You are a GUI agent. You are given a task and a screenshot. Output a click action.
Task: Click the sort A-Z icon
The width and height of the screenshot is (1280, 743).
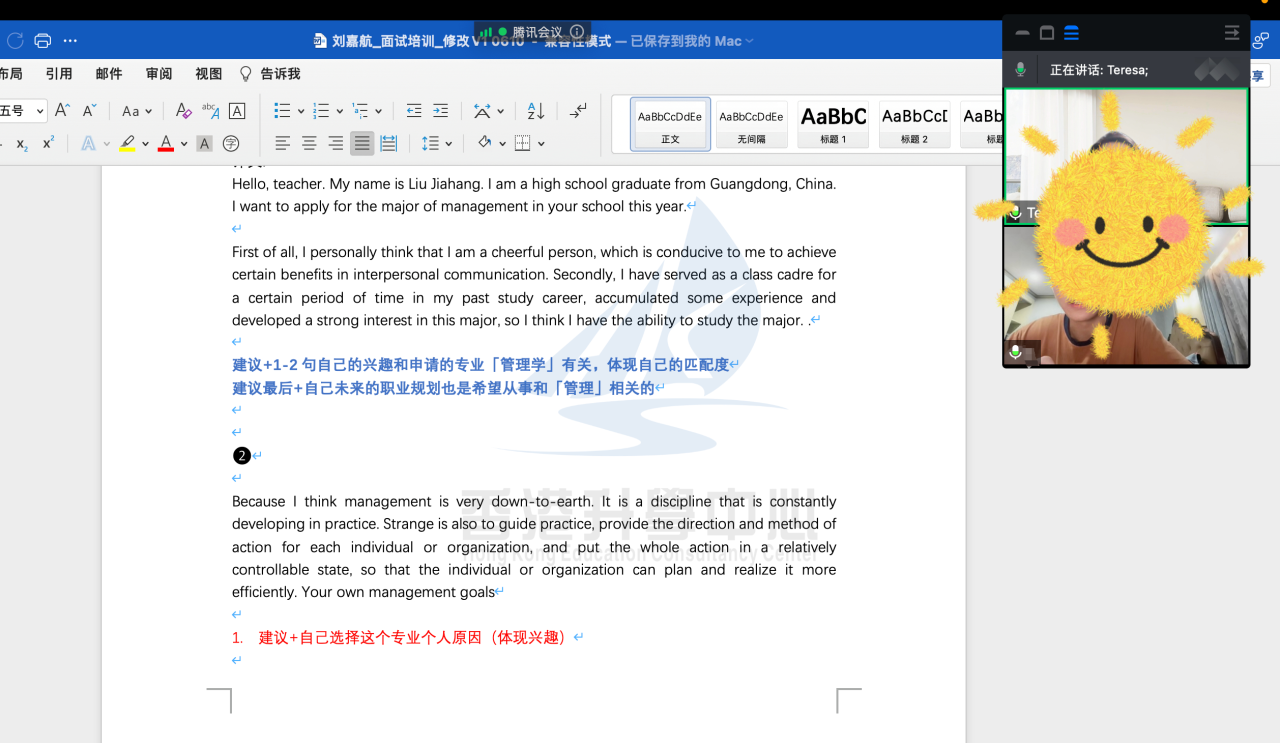(535, 111)
